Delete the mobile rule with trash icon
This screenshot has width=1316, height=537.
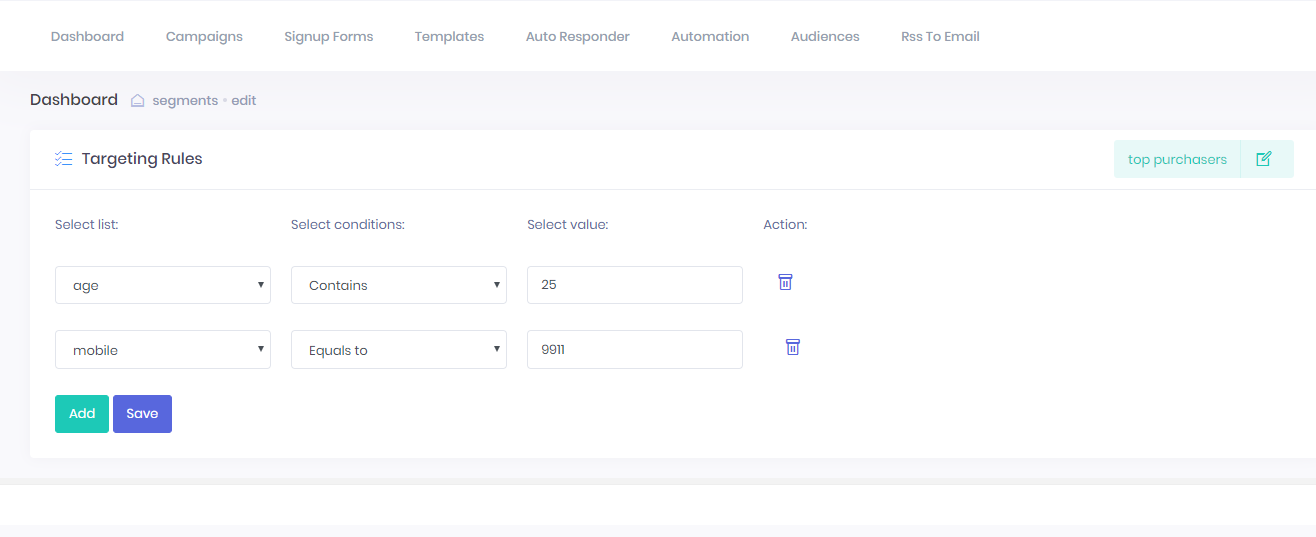pos(792,347)
